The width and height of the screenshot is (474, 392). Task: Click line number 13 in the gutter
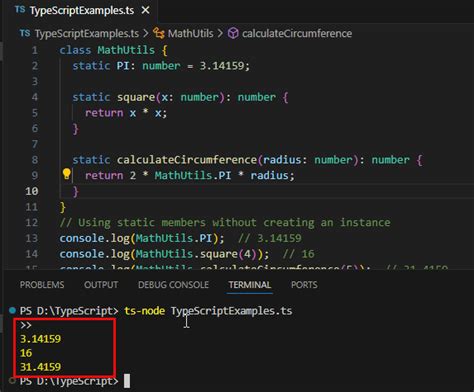(32, 238)
